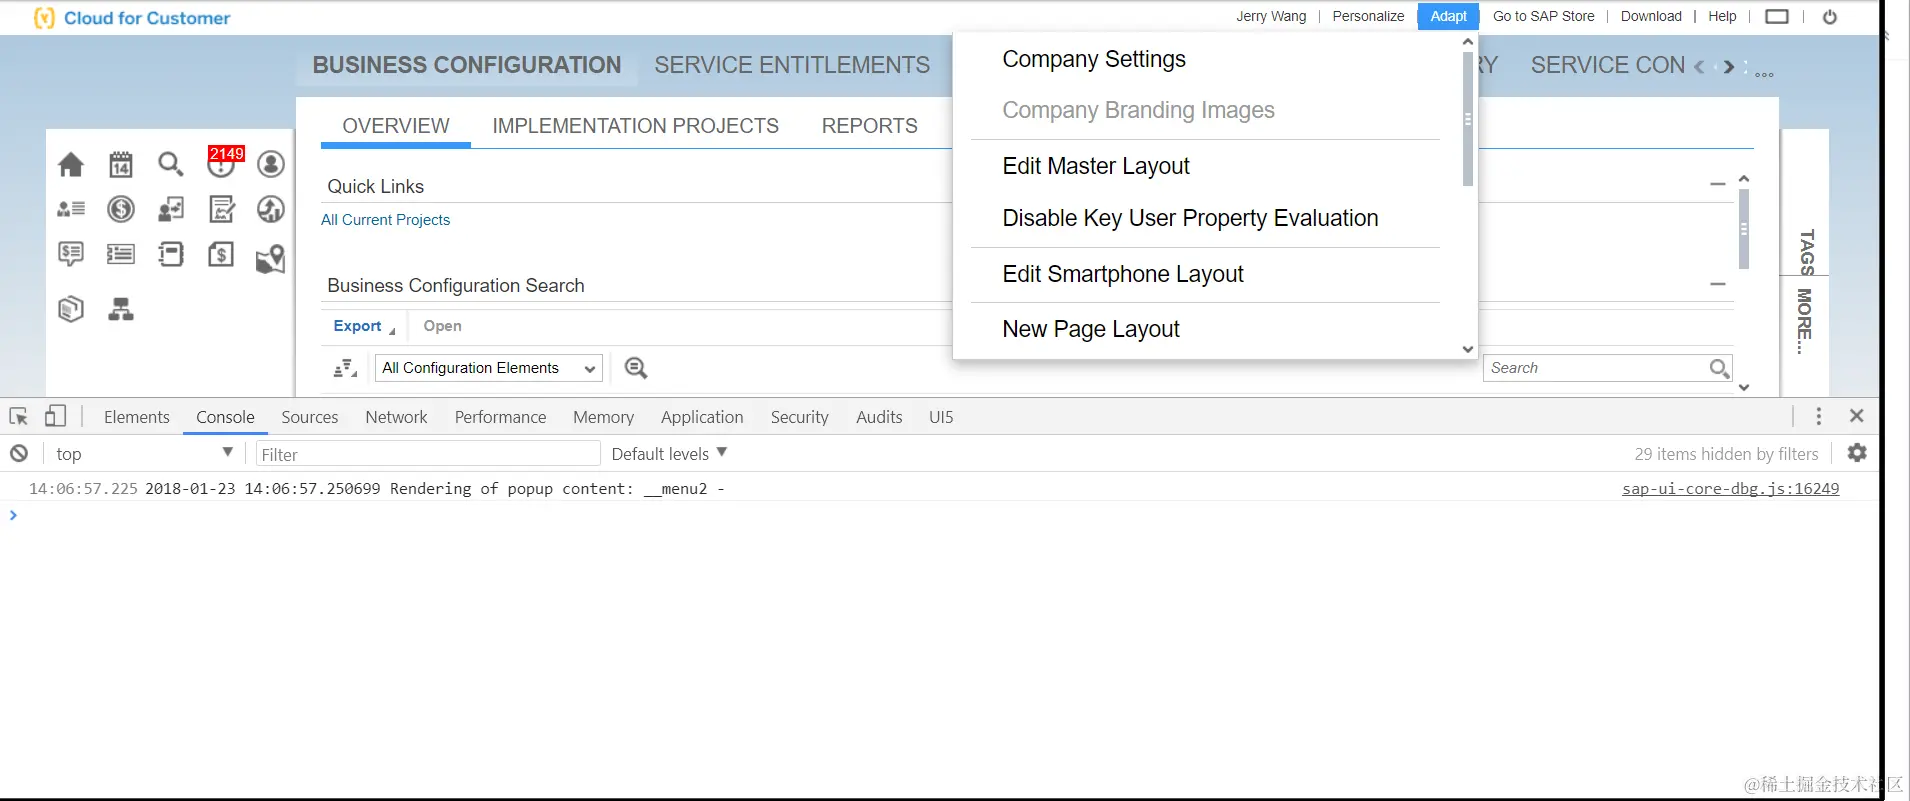Open the dollar coin icon
The image size is (1910, 801).
(121, 209)
